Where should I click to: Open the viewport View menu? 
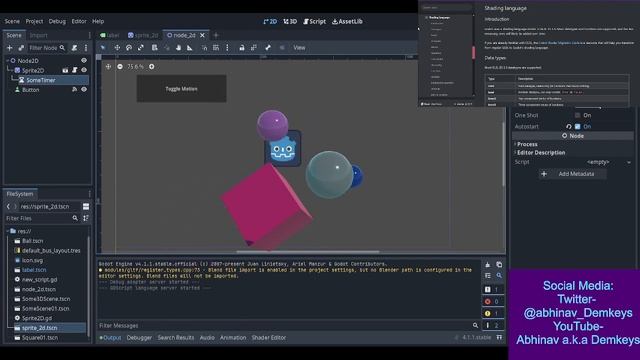[x=299, y=48]
